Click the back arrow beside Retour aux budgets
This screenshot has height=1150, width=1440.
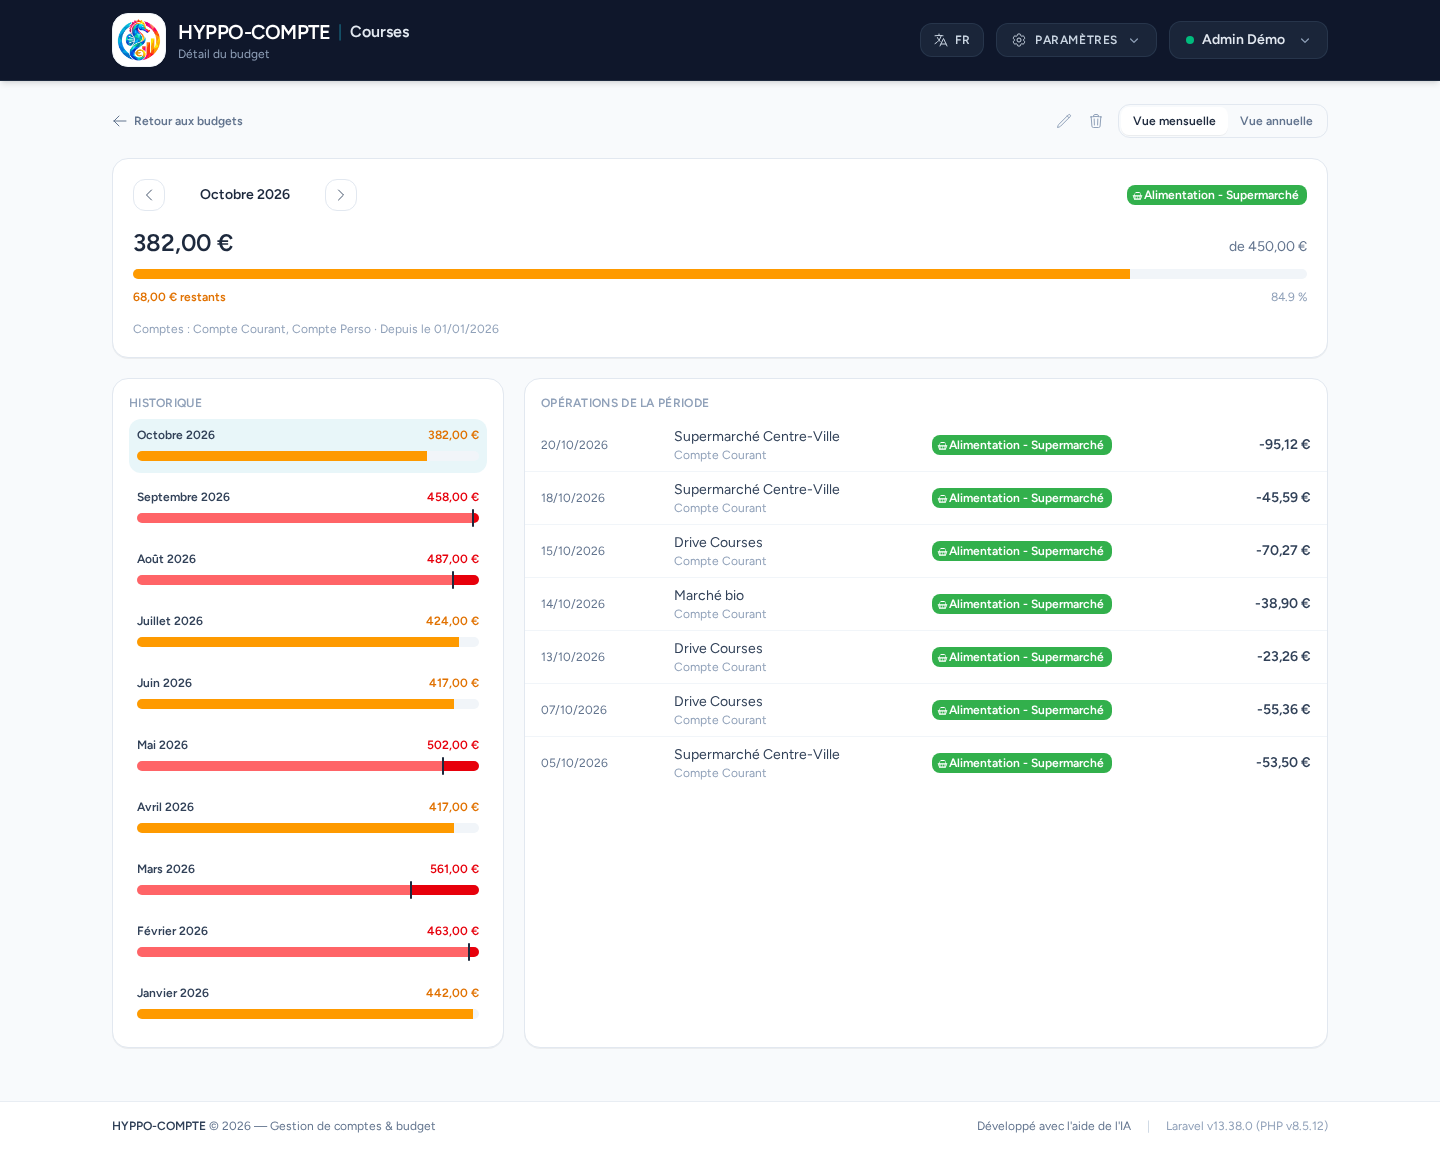coord(120,121)
